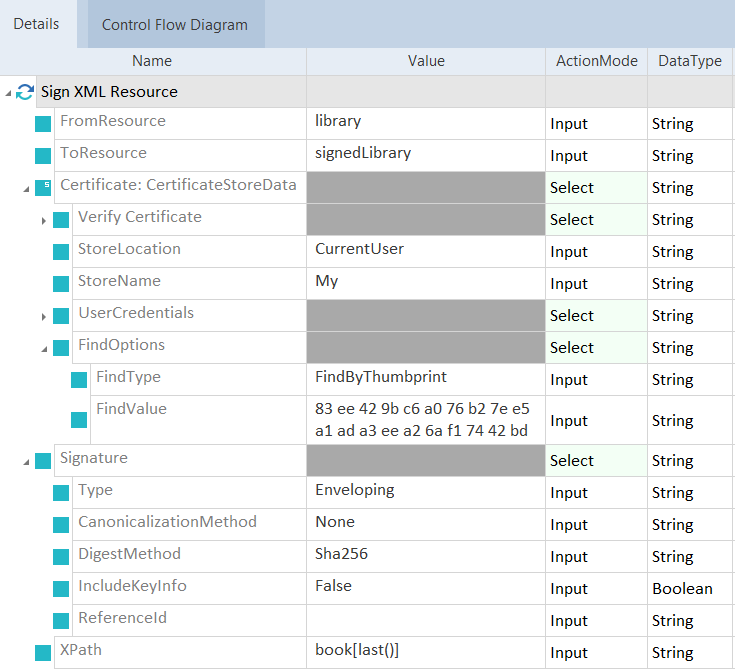Open ActionMode Select cell for Certificate row
Image resolution: width=735 pixels, height=670 pixels.
point(596,188)
